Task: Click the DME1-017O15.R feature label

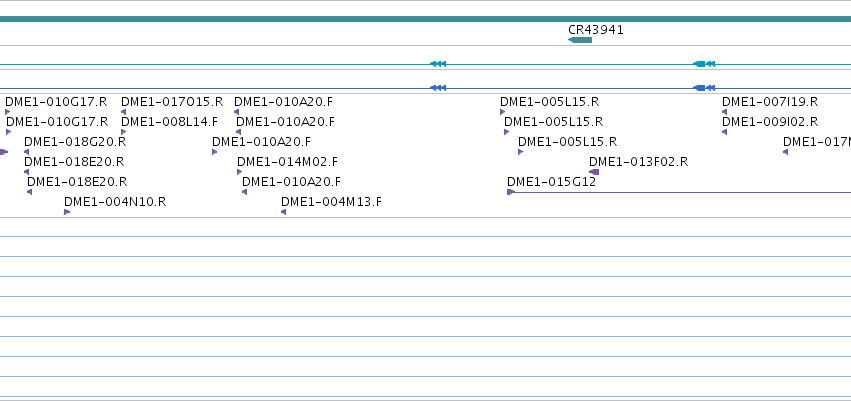Action: pyautogui.click(x=172, y=102)
